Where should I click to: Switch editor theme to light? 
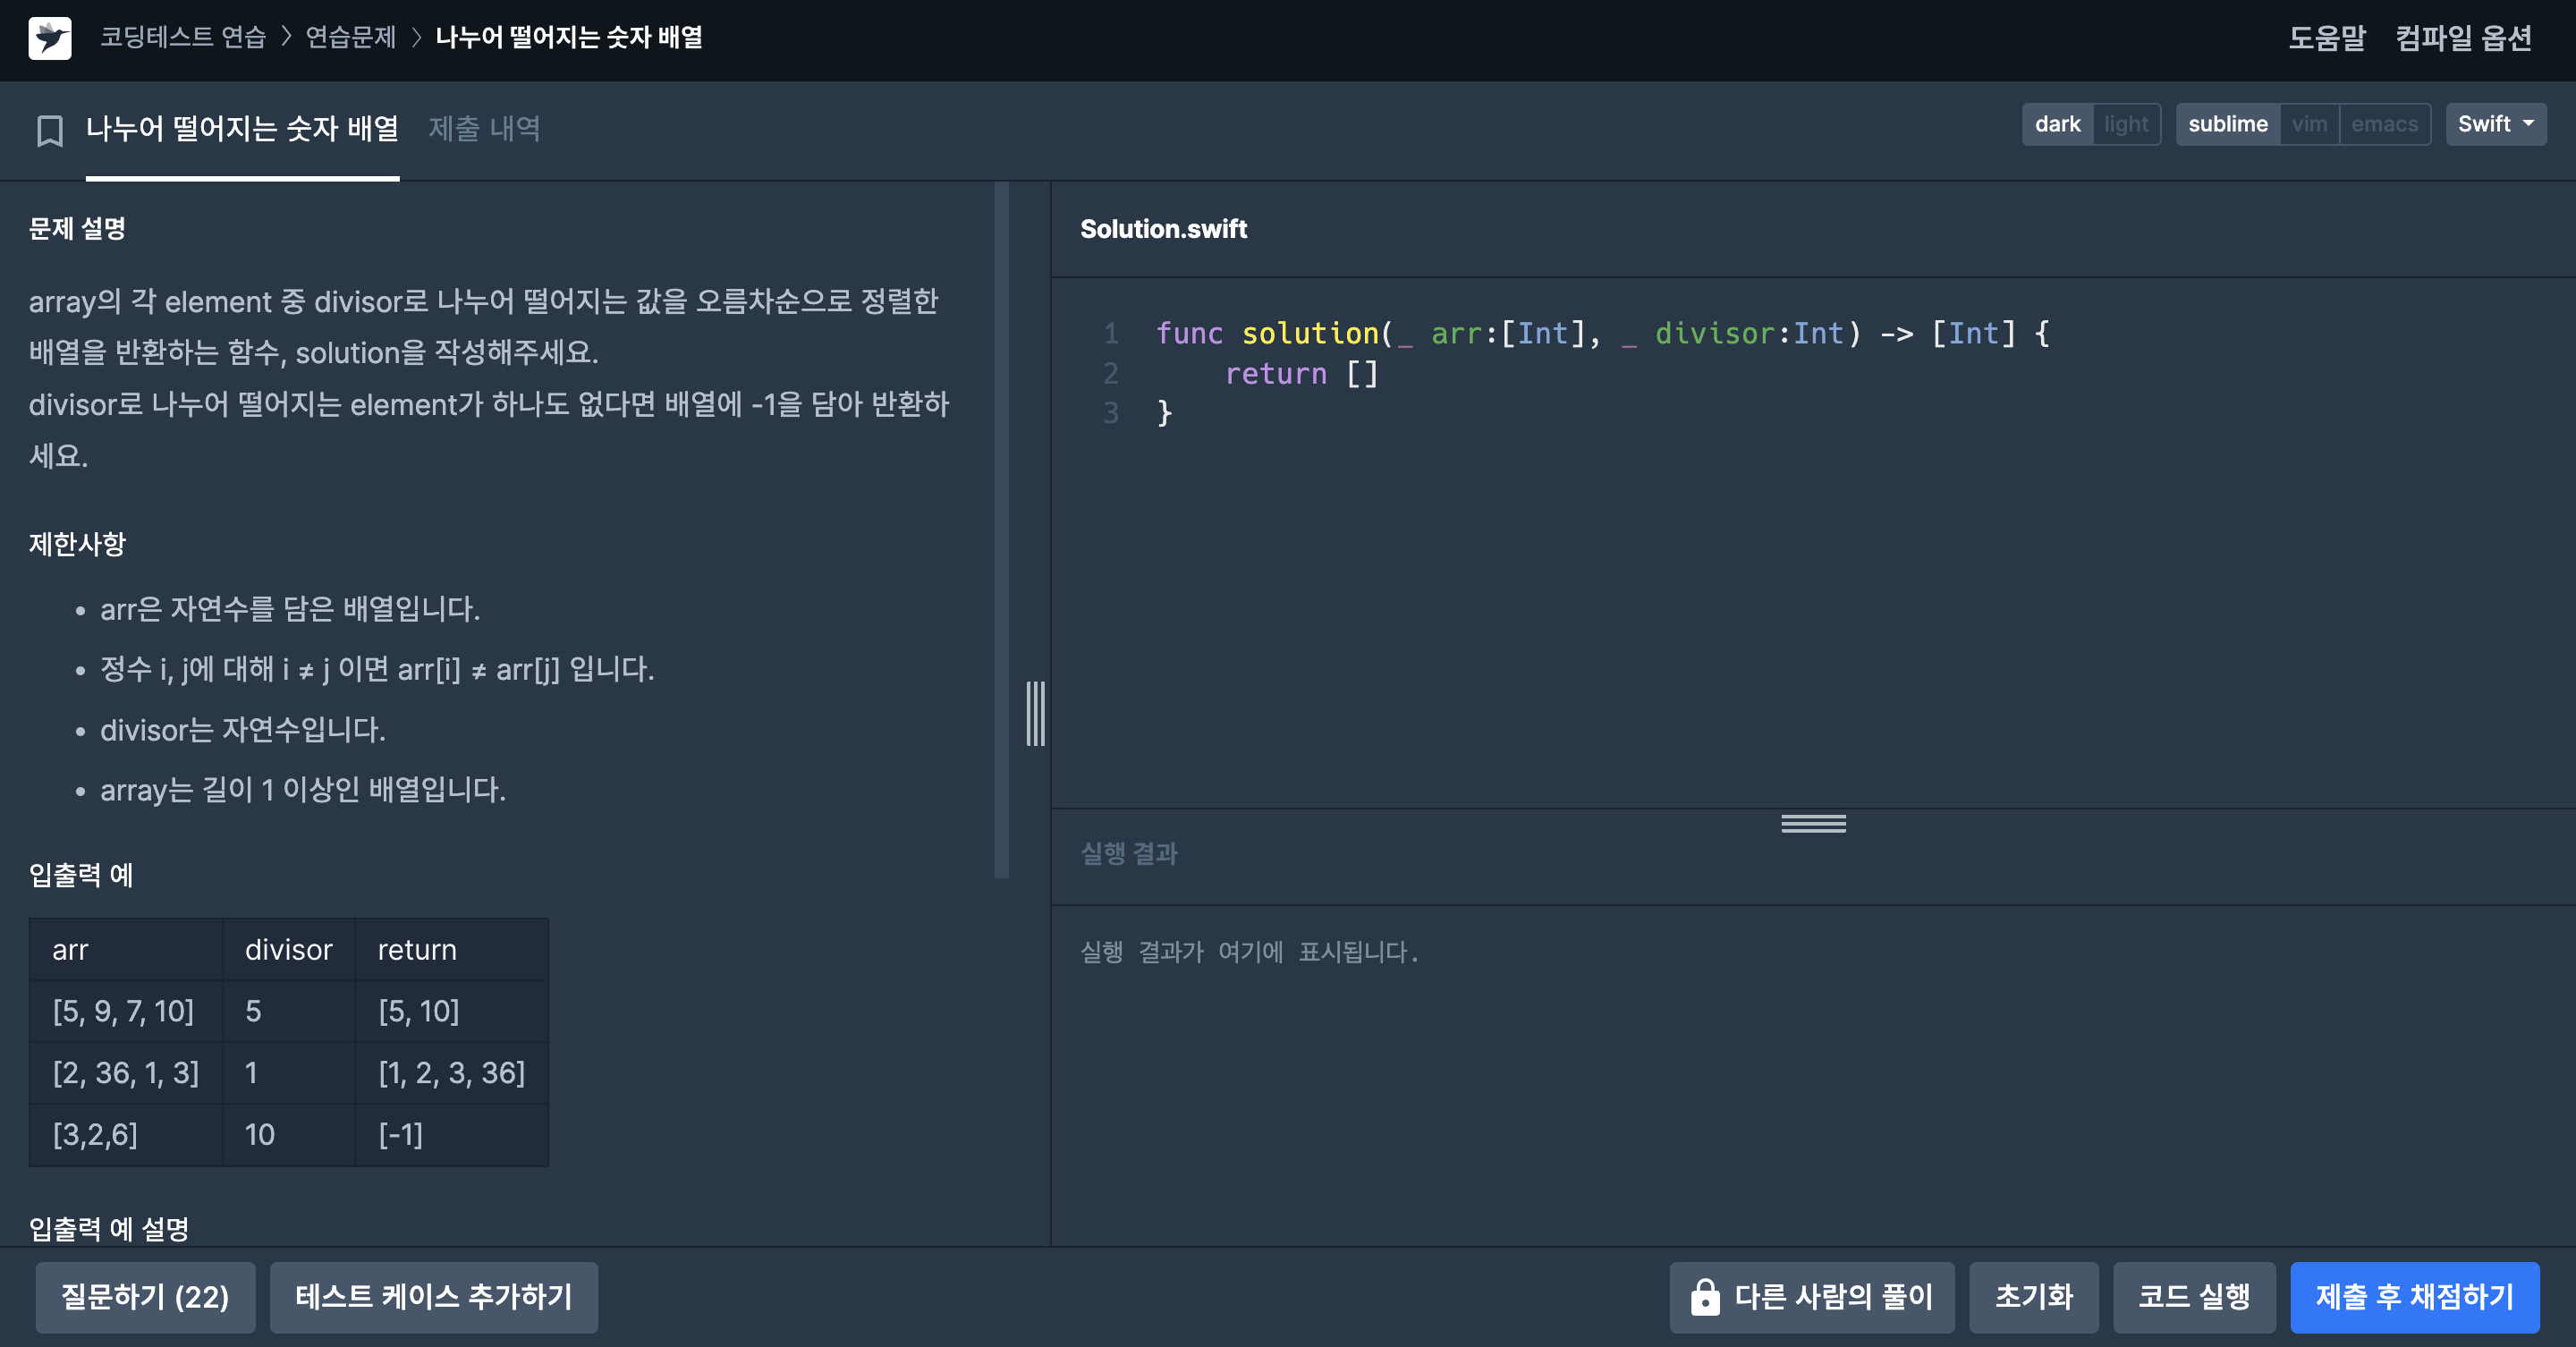pos(2125,124)
